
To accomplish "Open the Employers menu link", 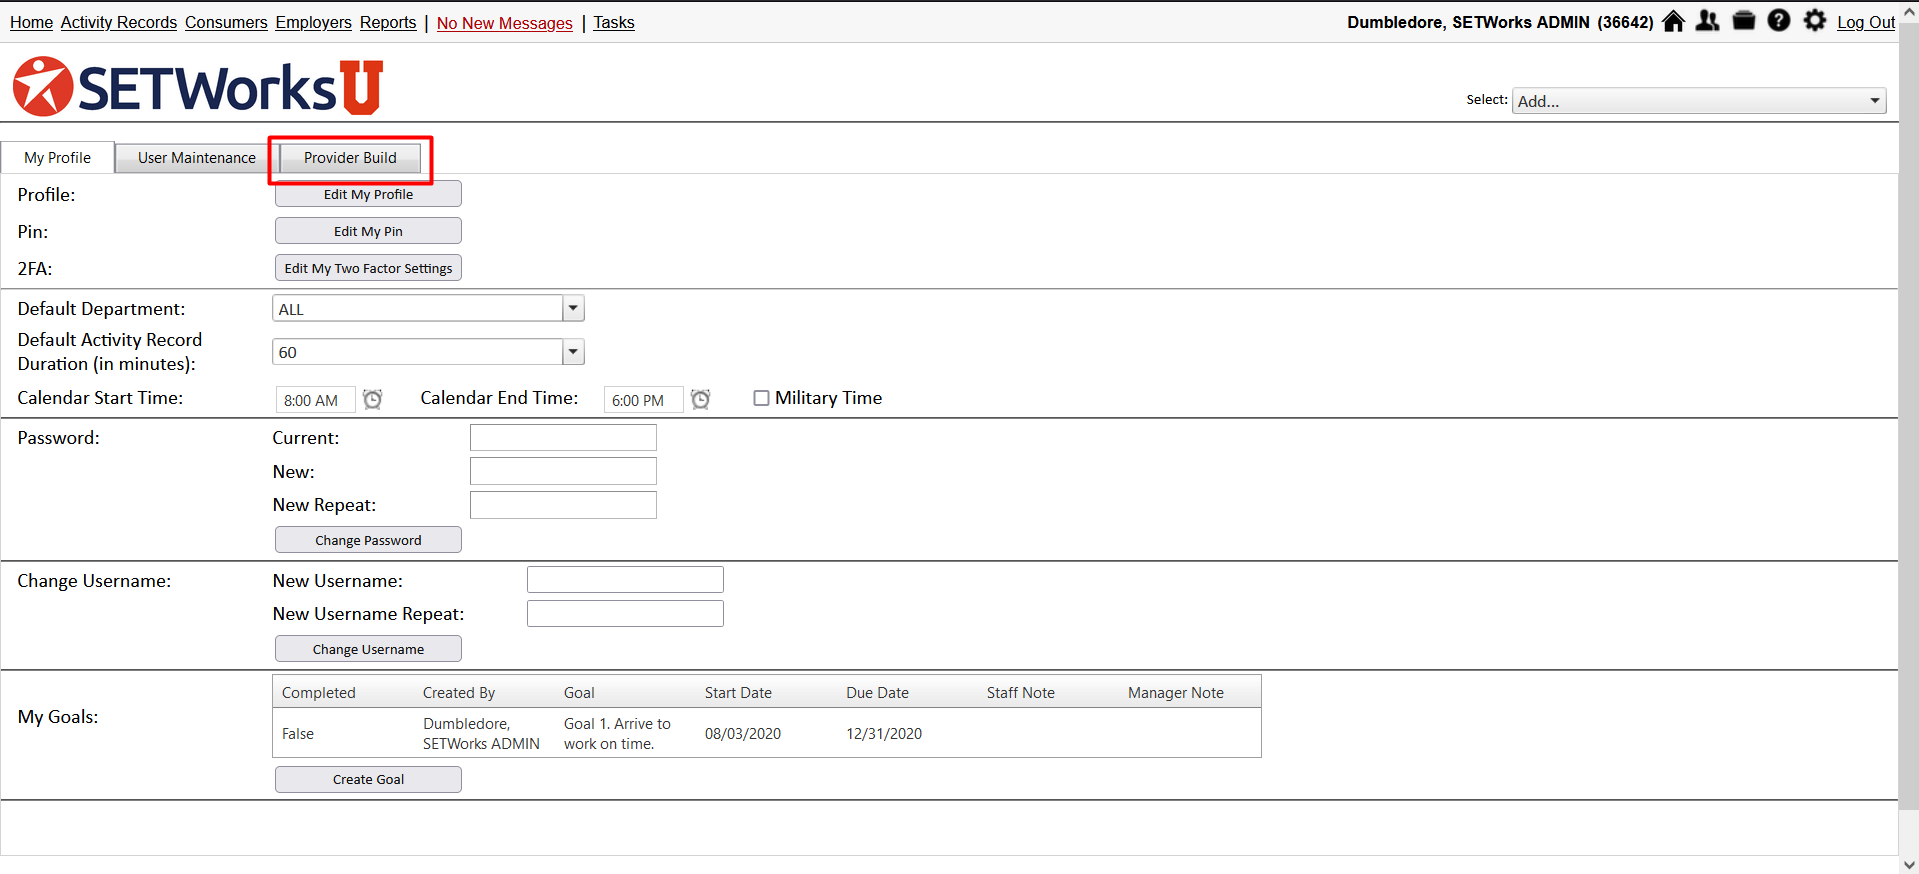I will pyautogui.click(x=313, y=22).
